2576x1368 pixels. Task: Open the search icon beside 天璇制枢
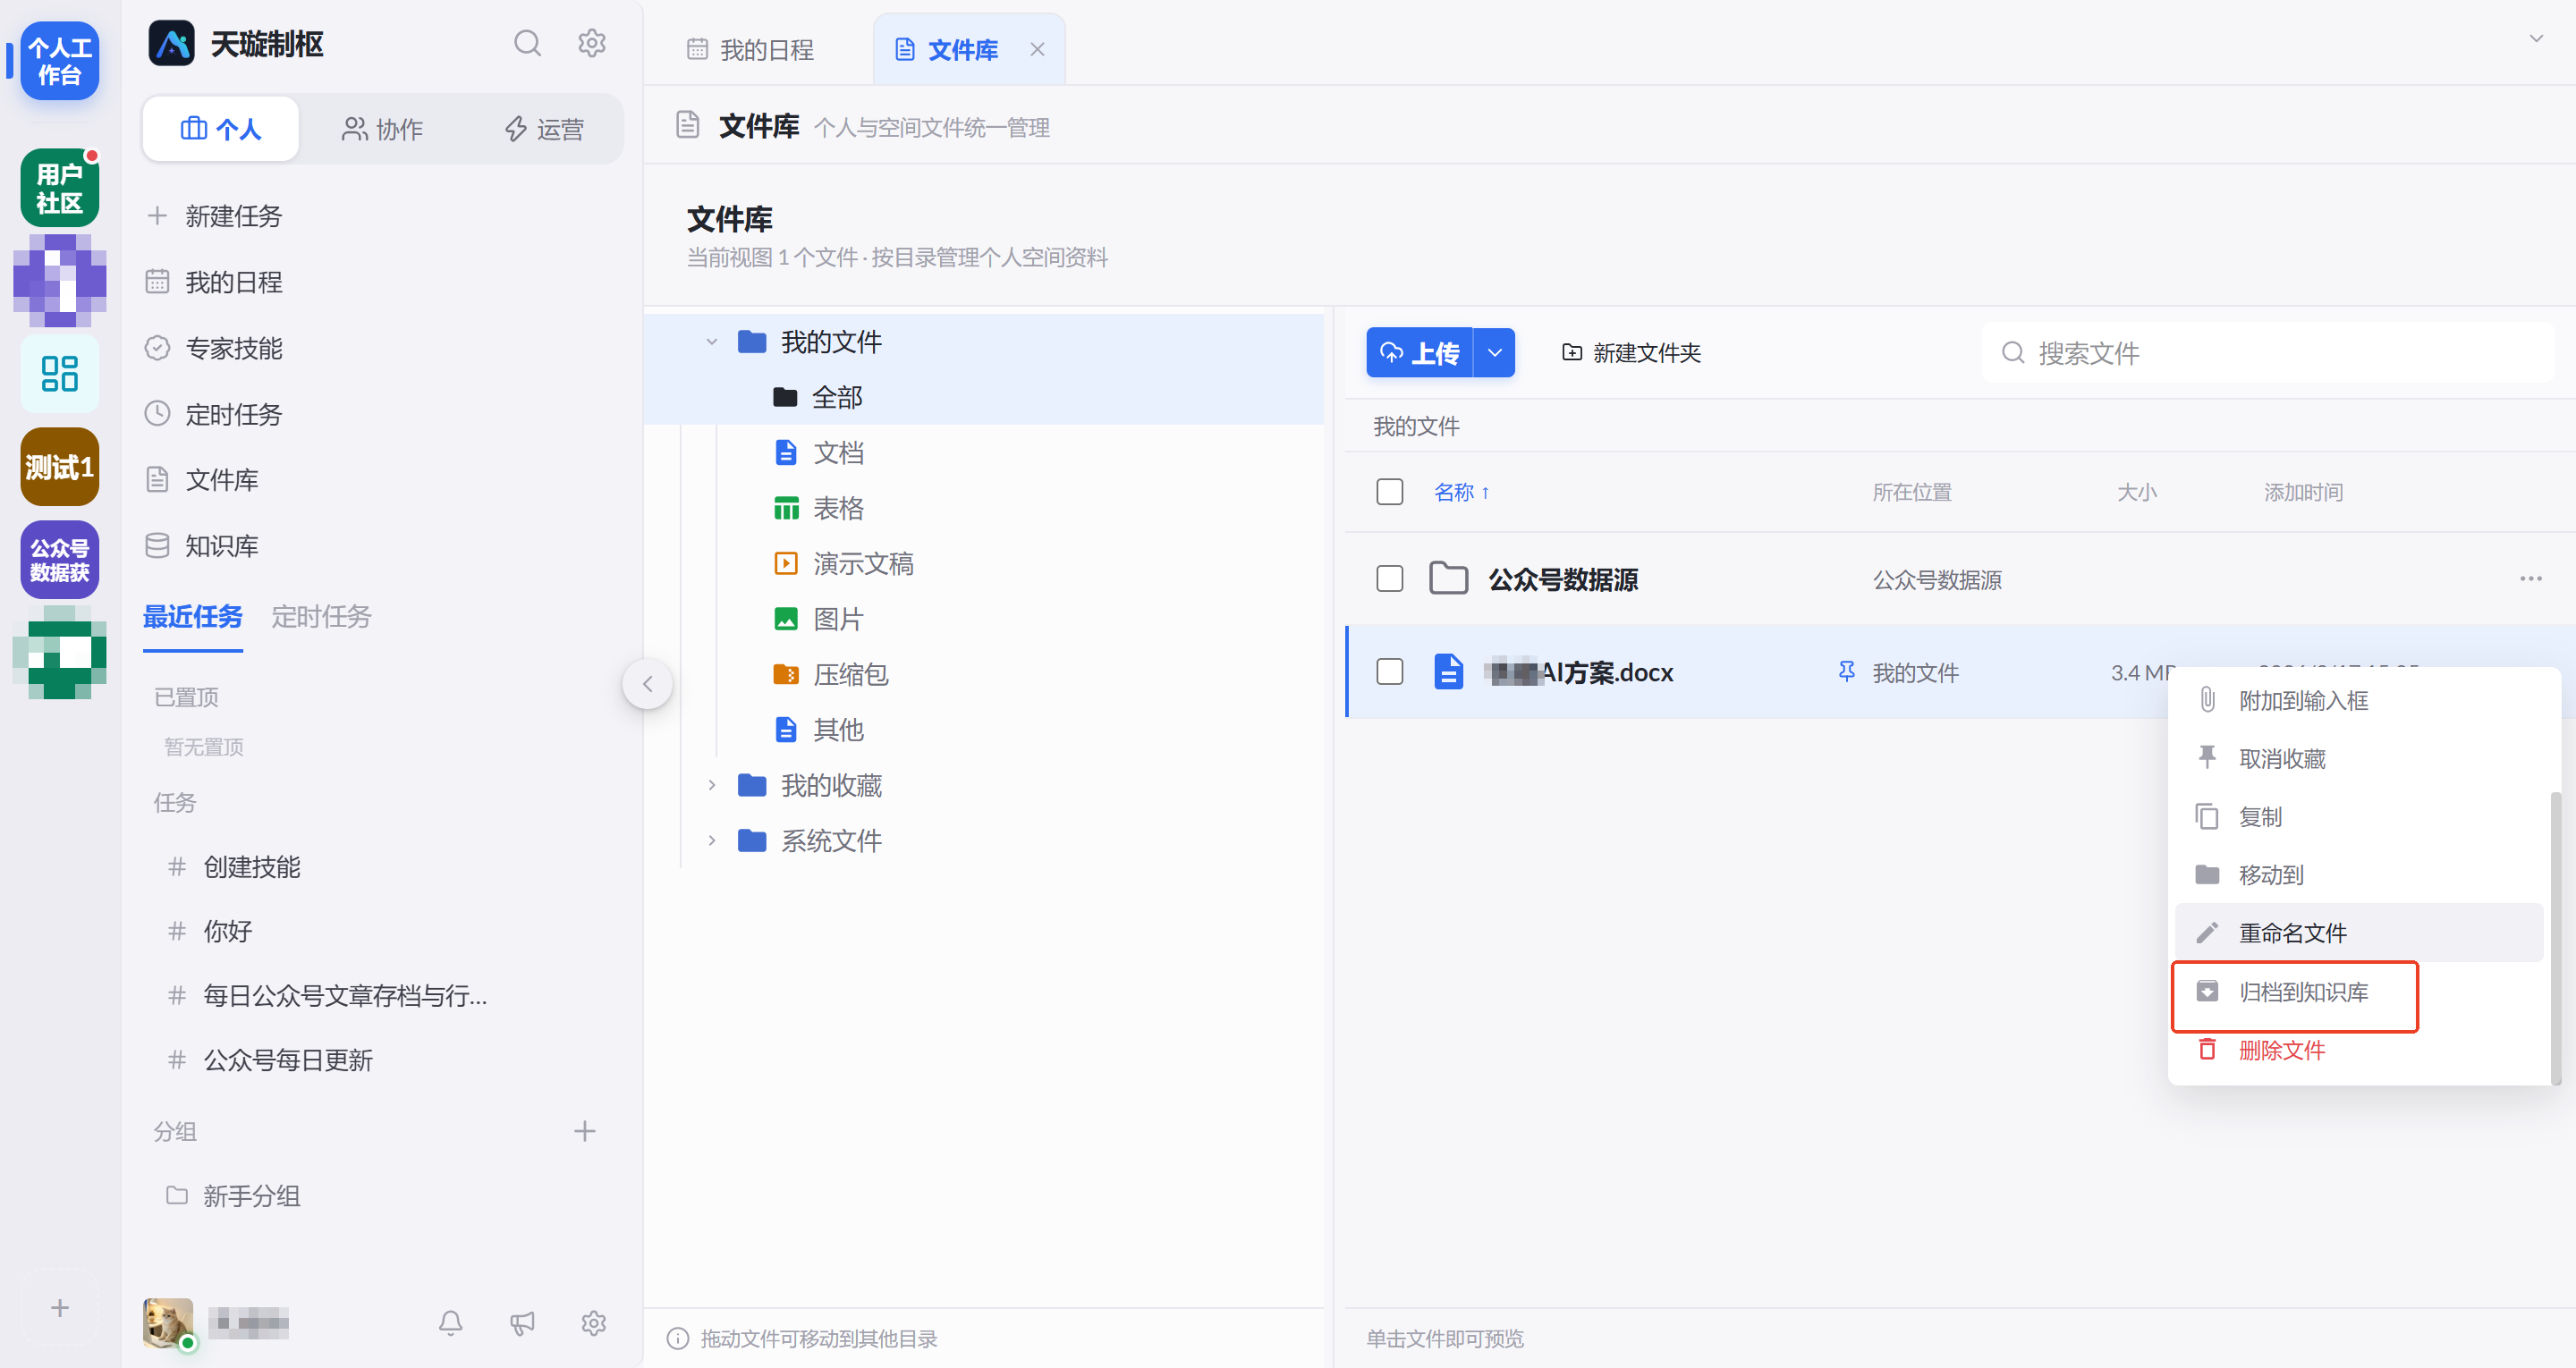[527, 43]
